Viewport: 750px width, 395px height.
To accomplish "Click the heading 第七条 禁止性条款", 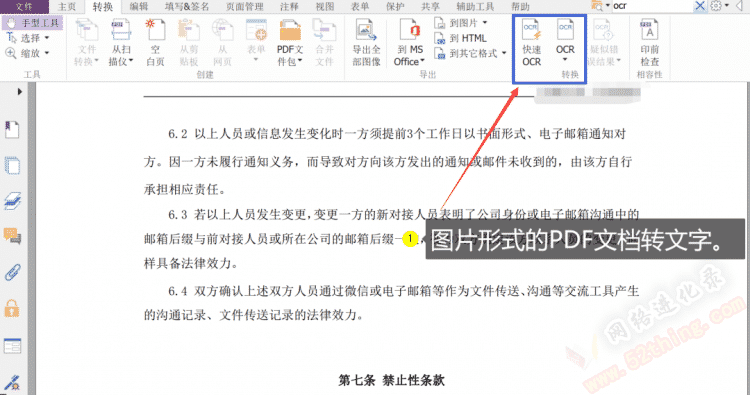I will pos(391,380).
